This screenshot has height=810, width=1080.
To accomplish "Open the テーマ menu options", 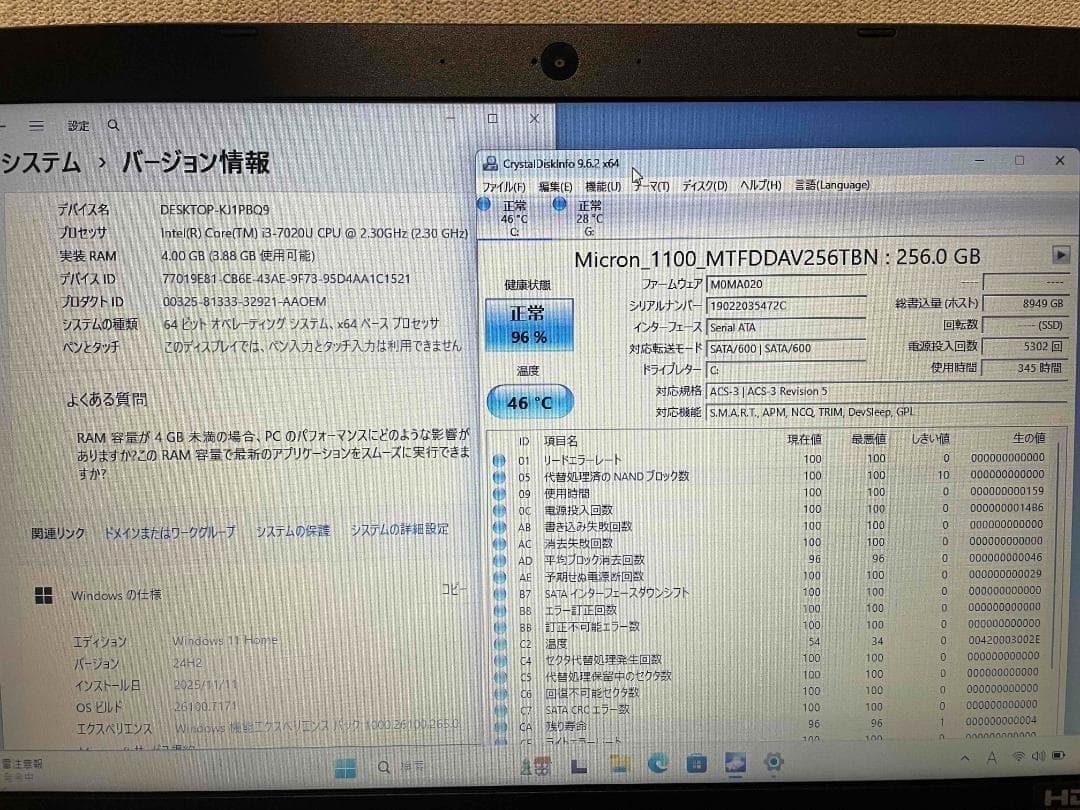I will 650,185.
